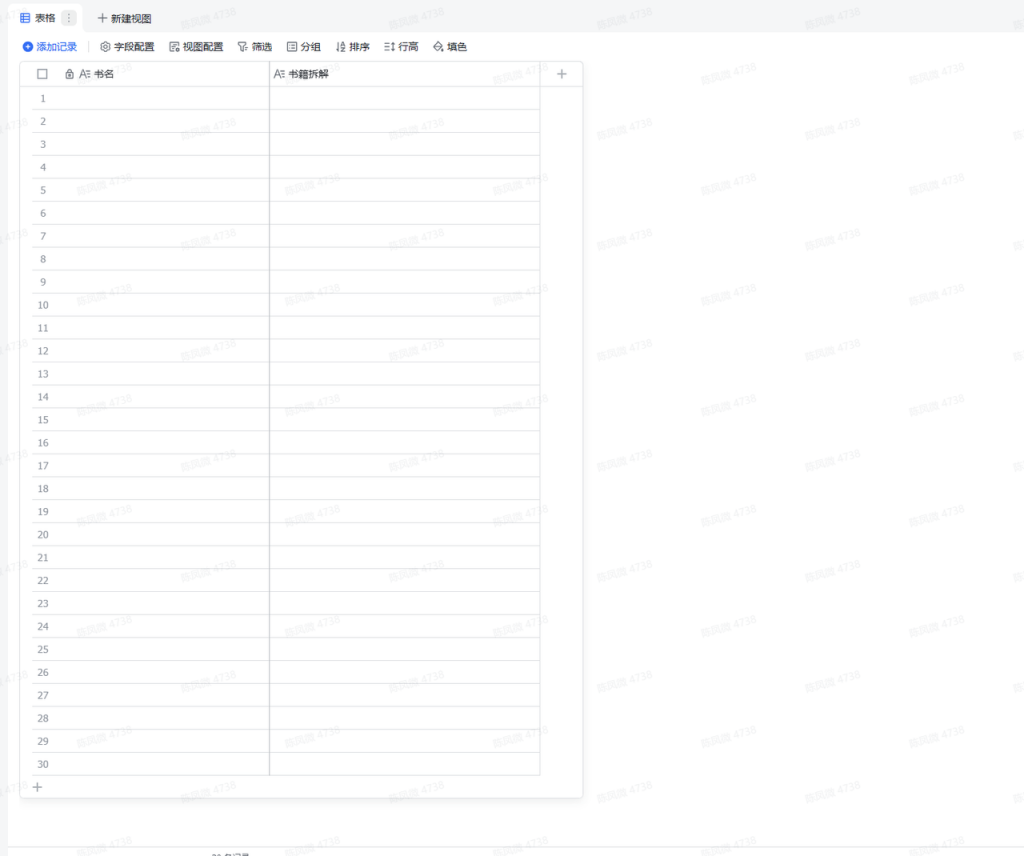The image size is (1024, 856).
Task: Select row number 25
Action: [x=43, y=649]
